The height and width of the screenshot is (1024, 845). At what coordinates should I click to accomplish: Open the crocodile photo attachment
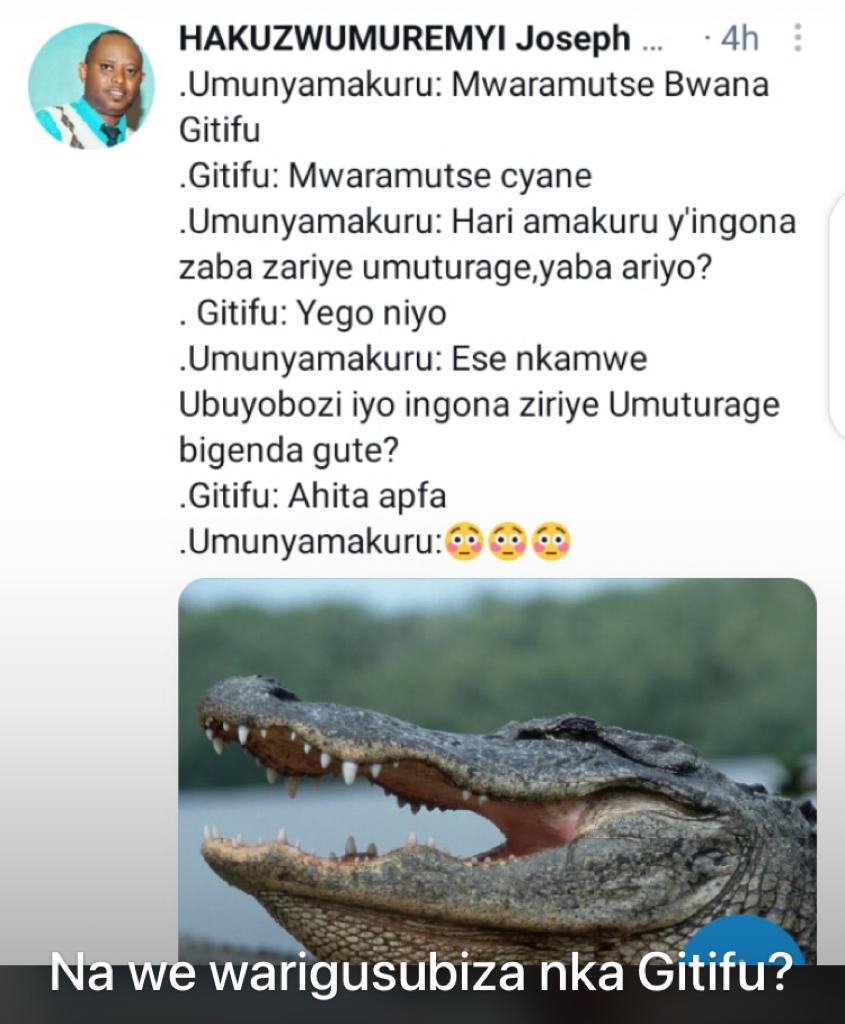(497, 760)
